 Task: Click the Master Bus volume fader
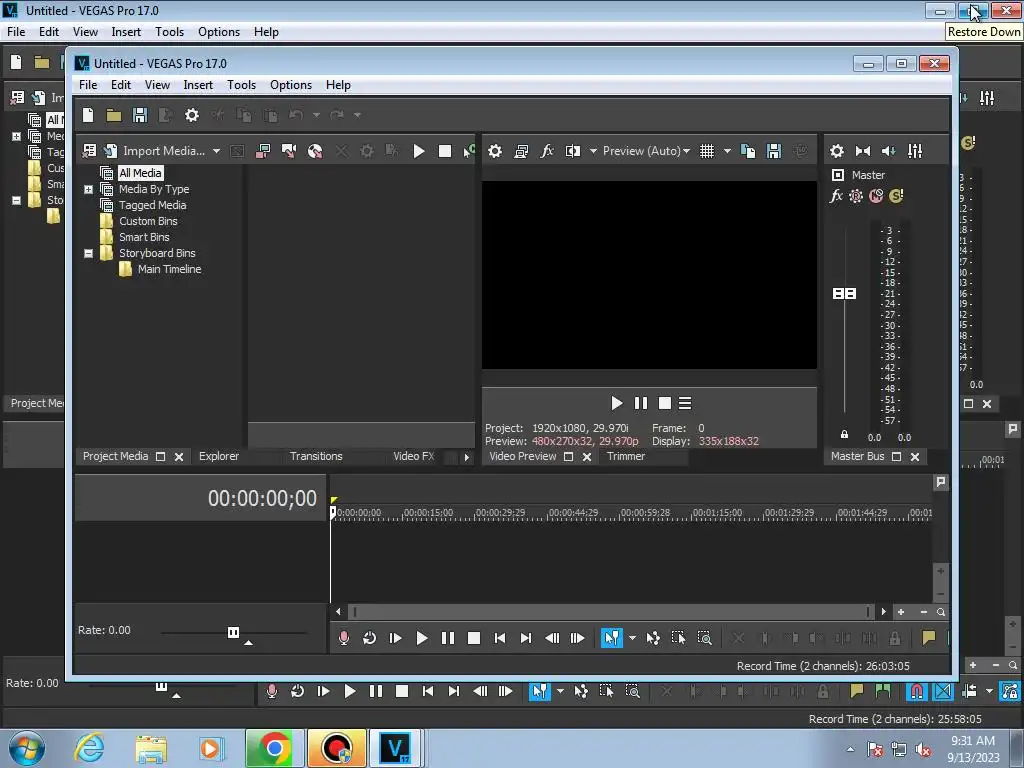pos(844,293)
